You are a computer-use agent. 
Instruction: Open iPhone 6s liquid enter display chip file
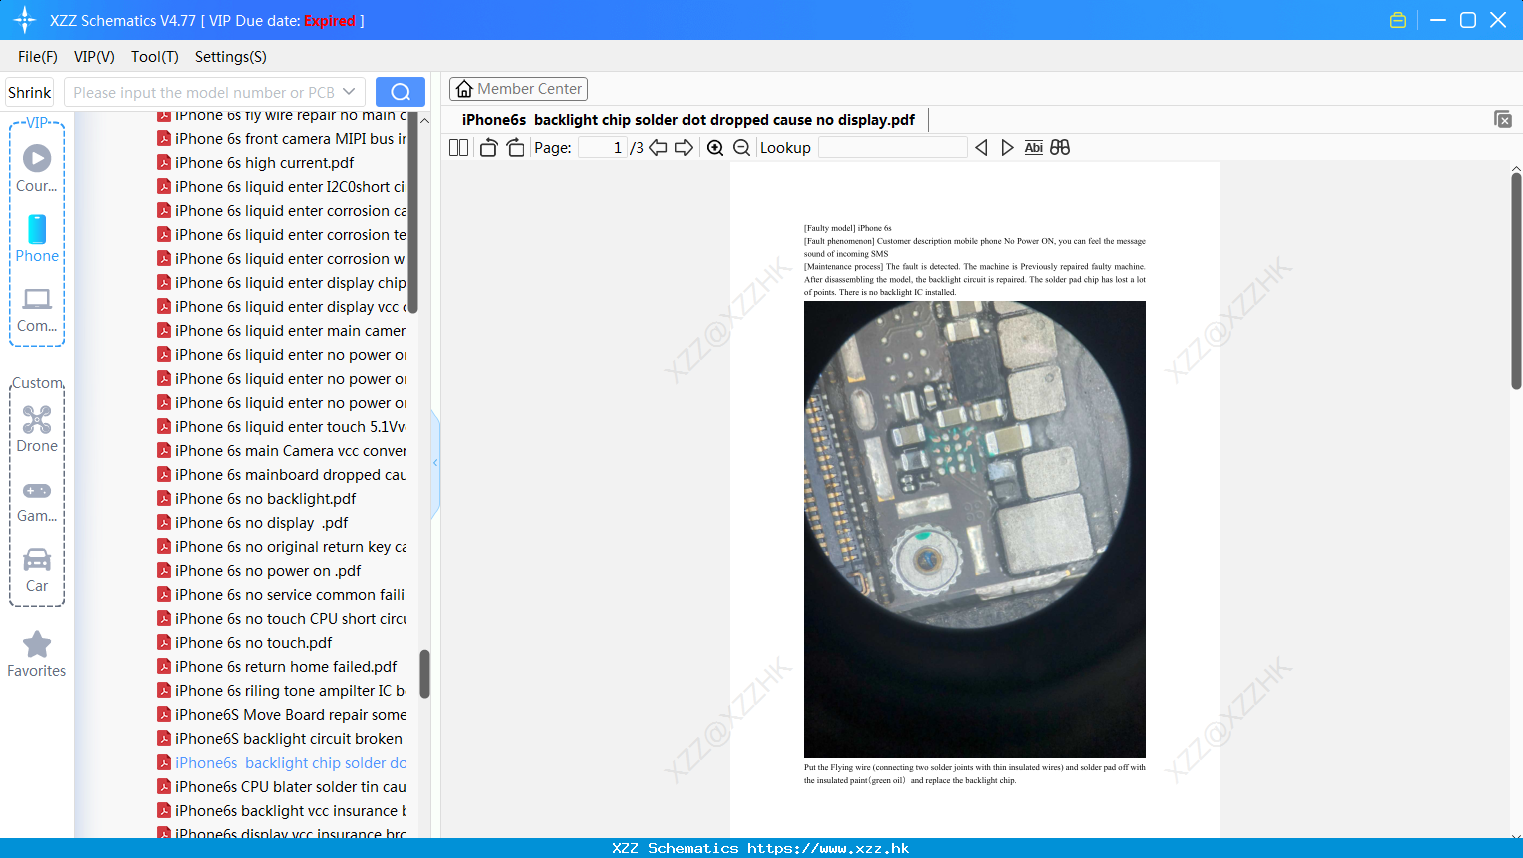point(282,283)
